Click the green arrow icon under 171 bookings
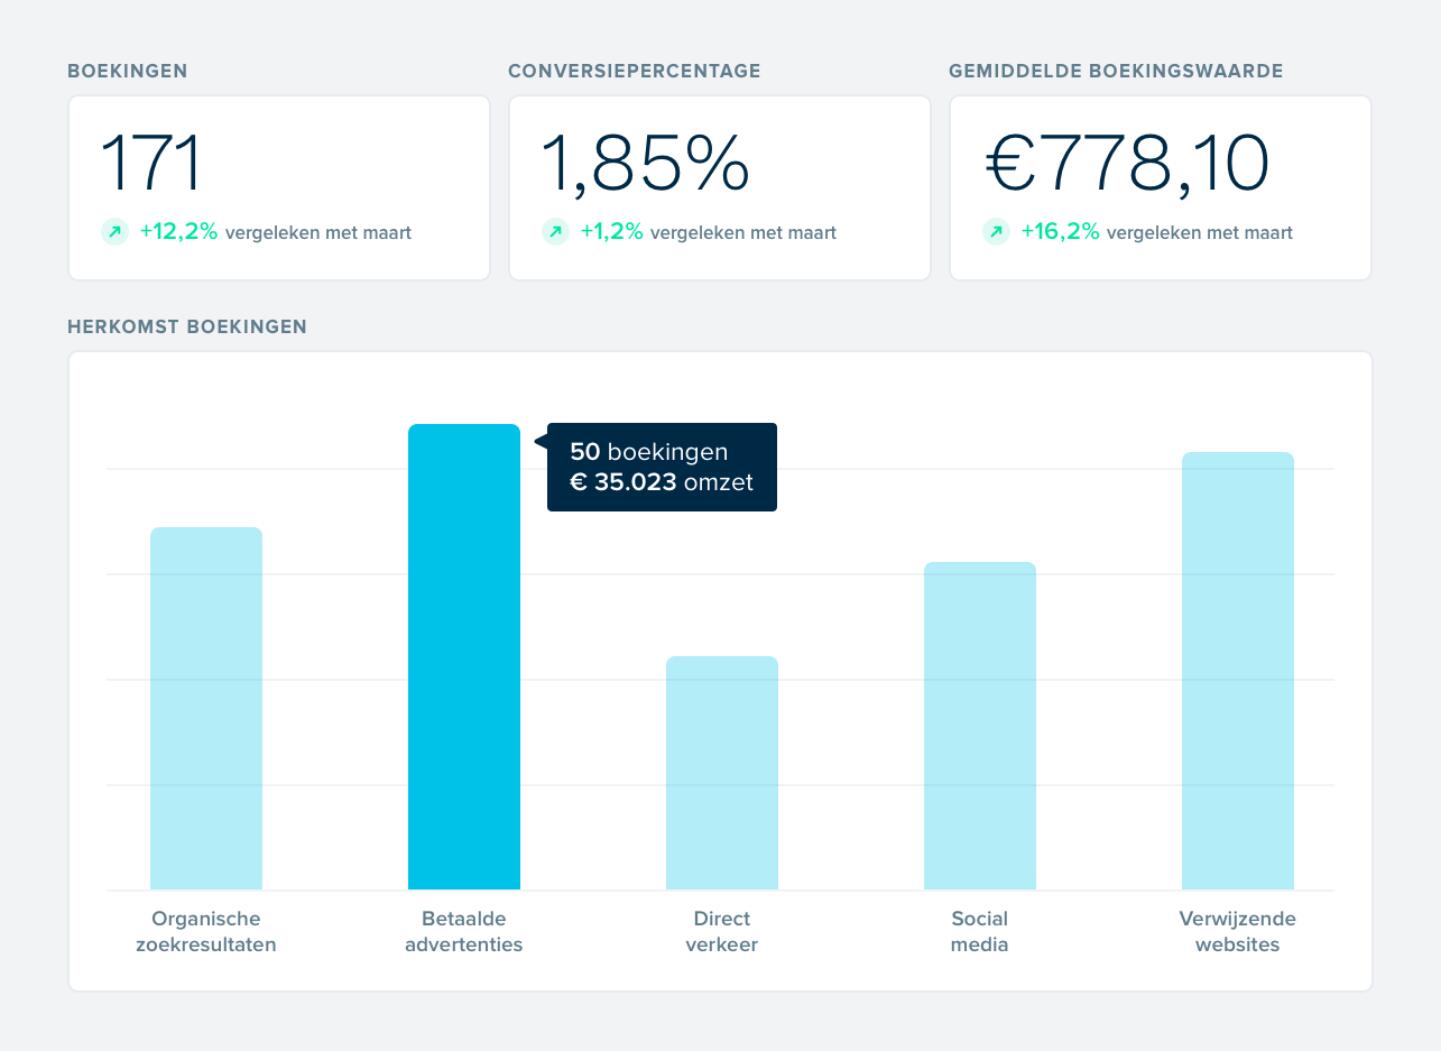 (115, 233)
